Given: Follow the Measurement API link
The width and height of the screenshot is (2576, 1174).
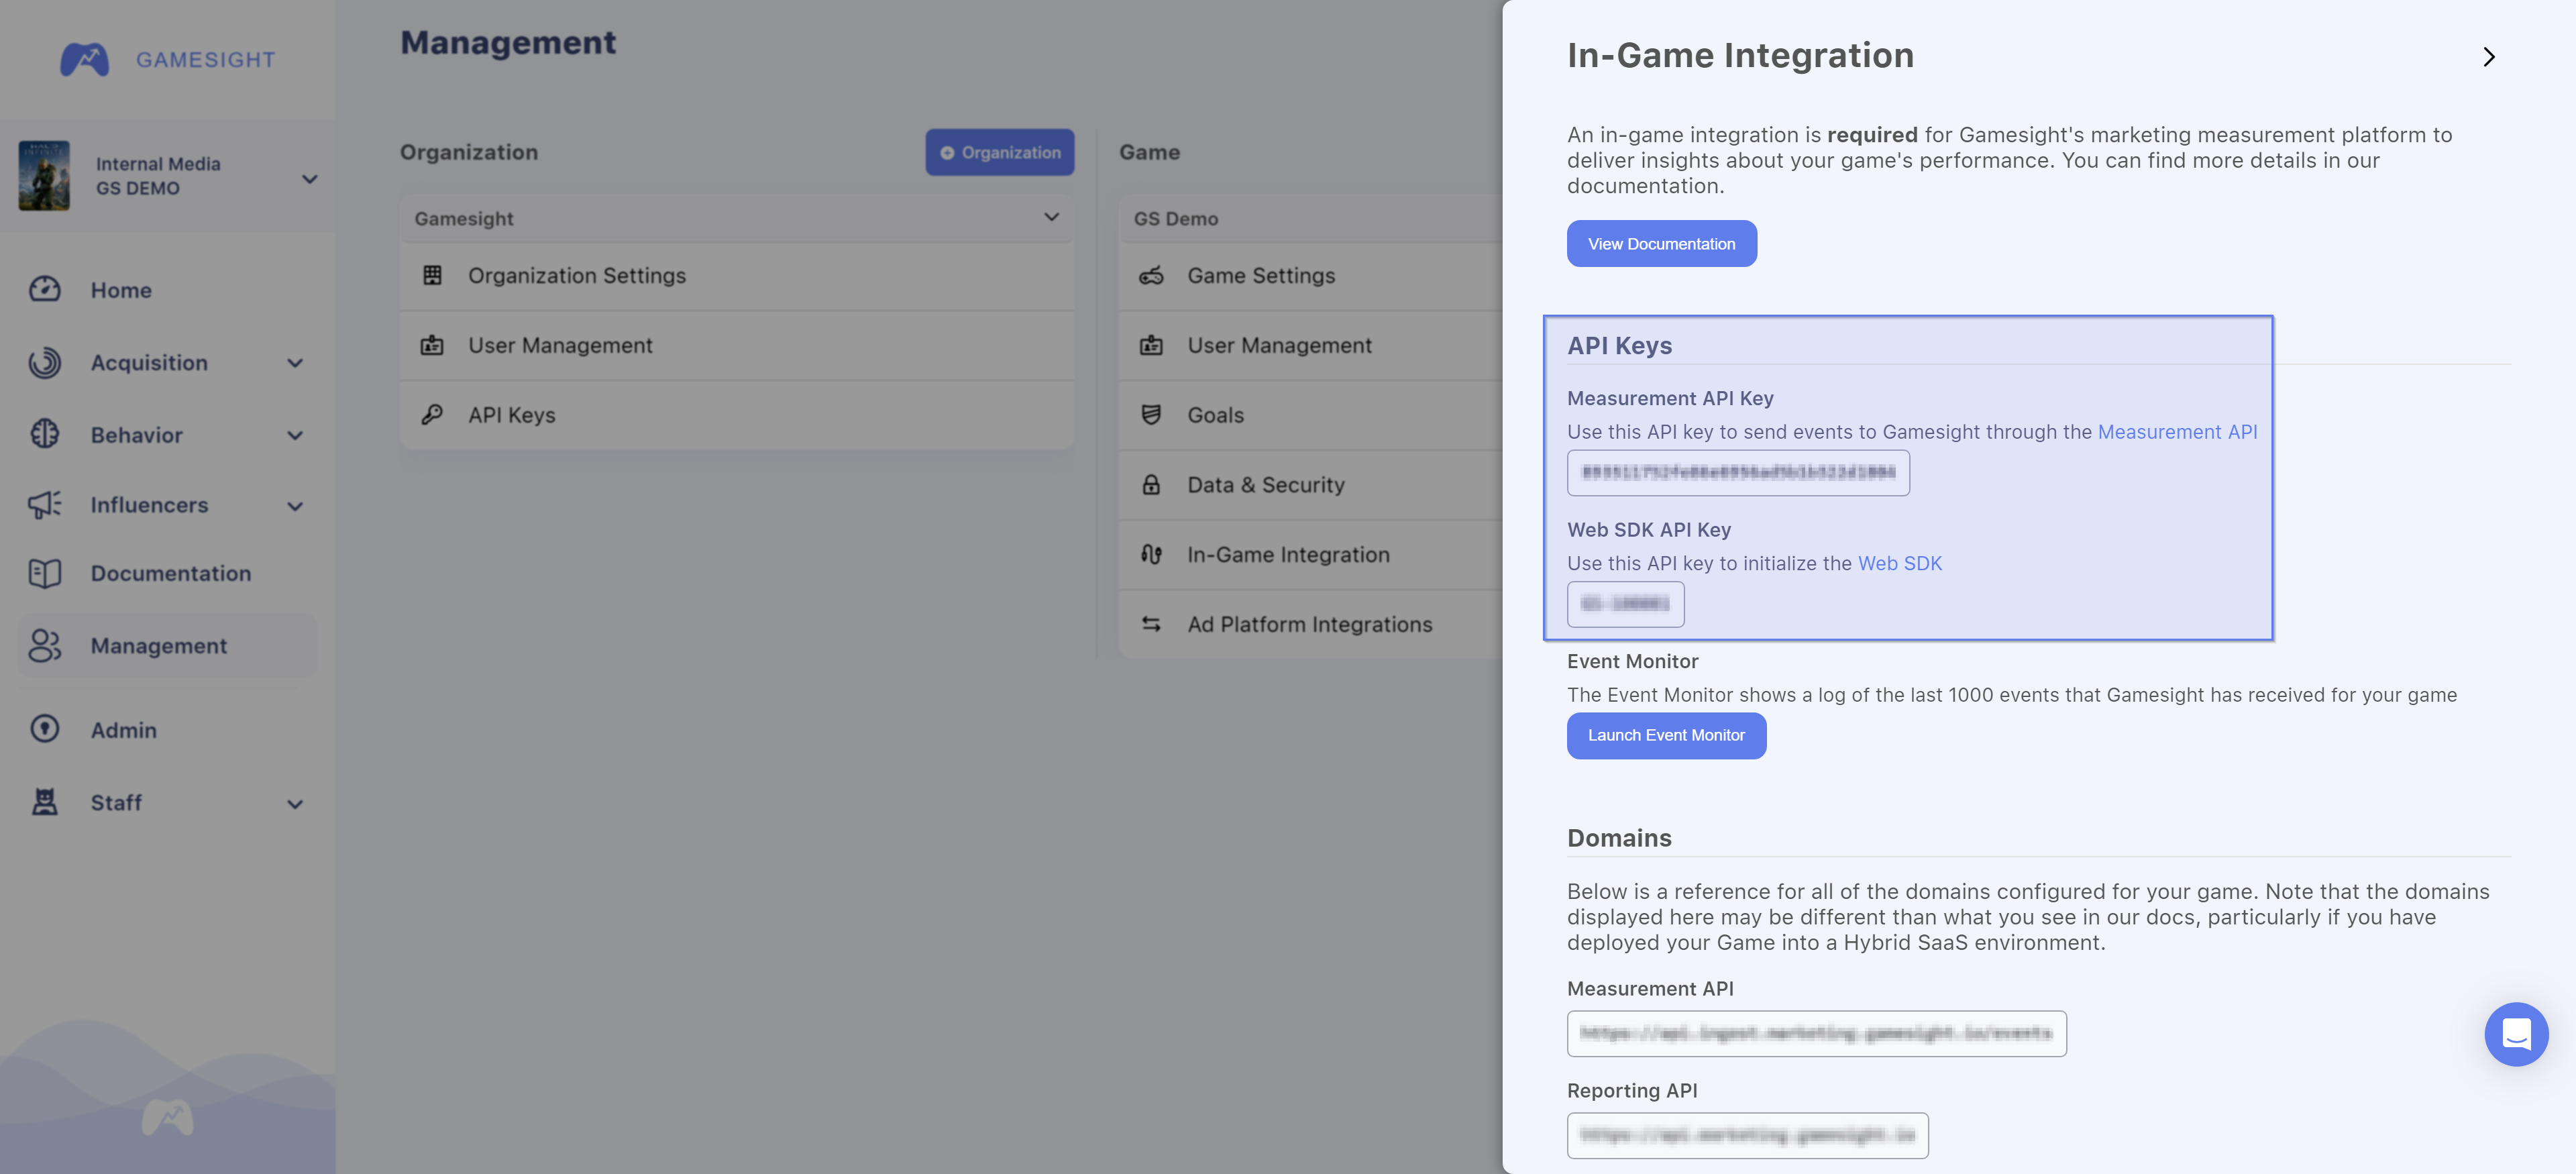Looking at the screenshot, I should (2177, 431).
